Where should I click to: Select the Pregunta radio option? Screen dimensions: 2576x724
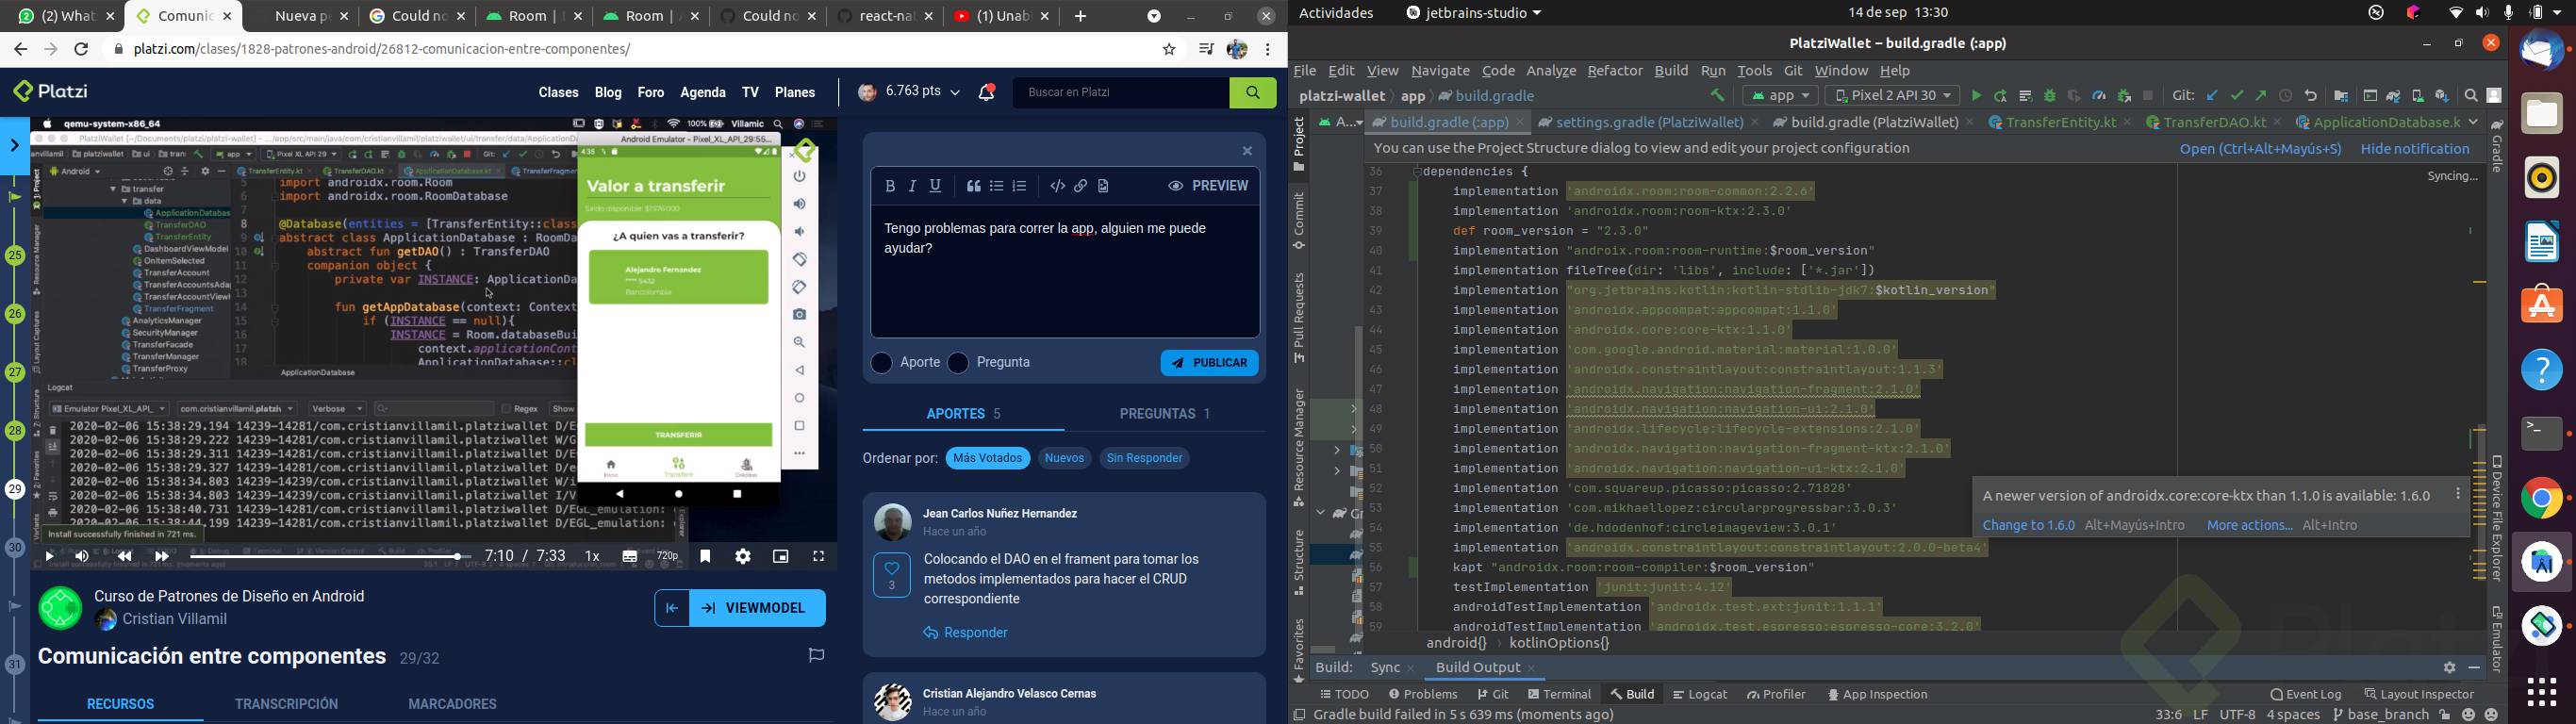[958, 363]
